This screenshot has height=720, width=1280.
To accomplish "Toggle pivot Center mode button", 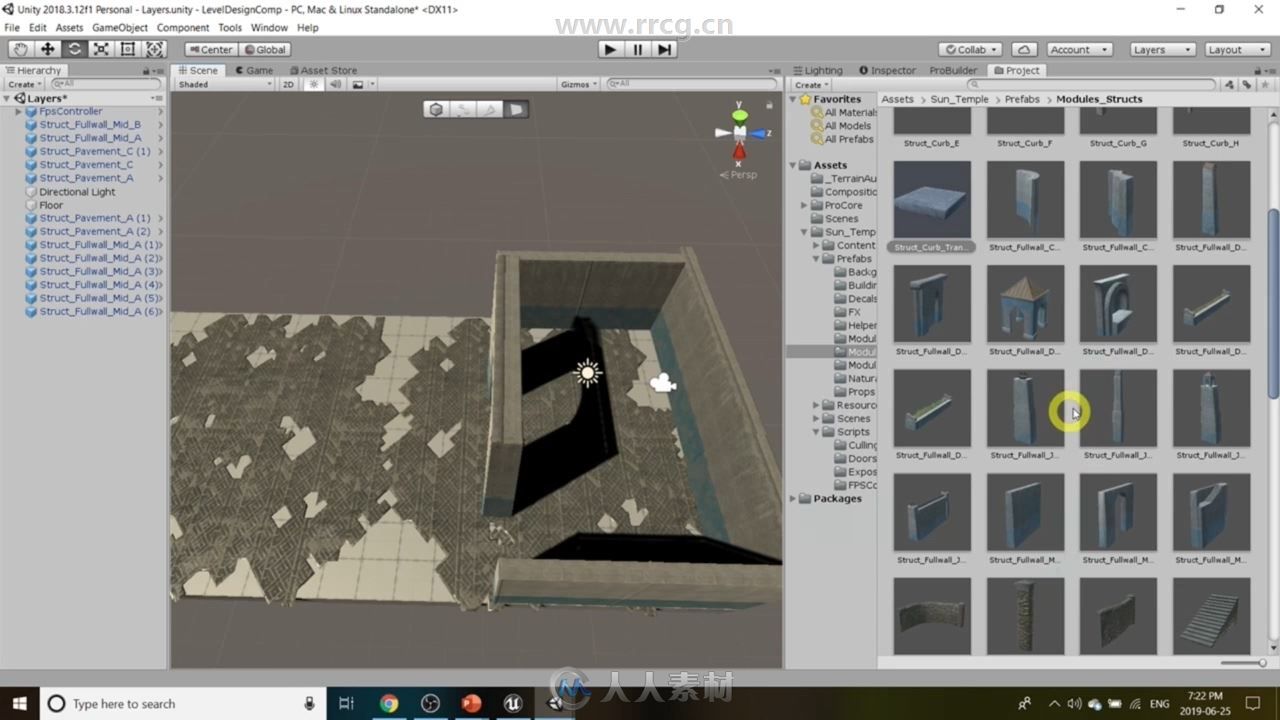I will click(x=210, y=49).
